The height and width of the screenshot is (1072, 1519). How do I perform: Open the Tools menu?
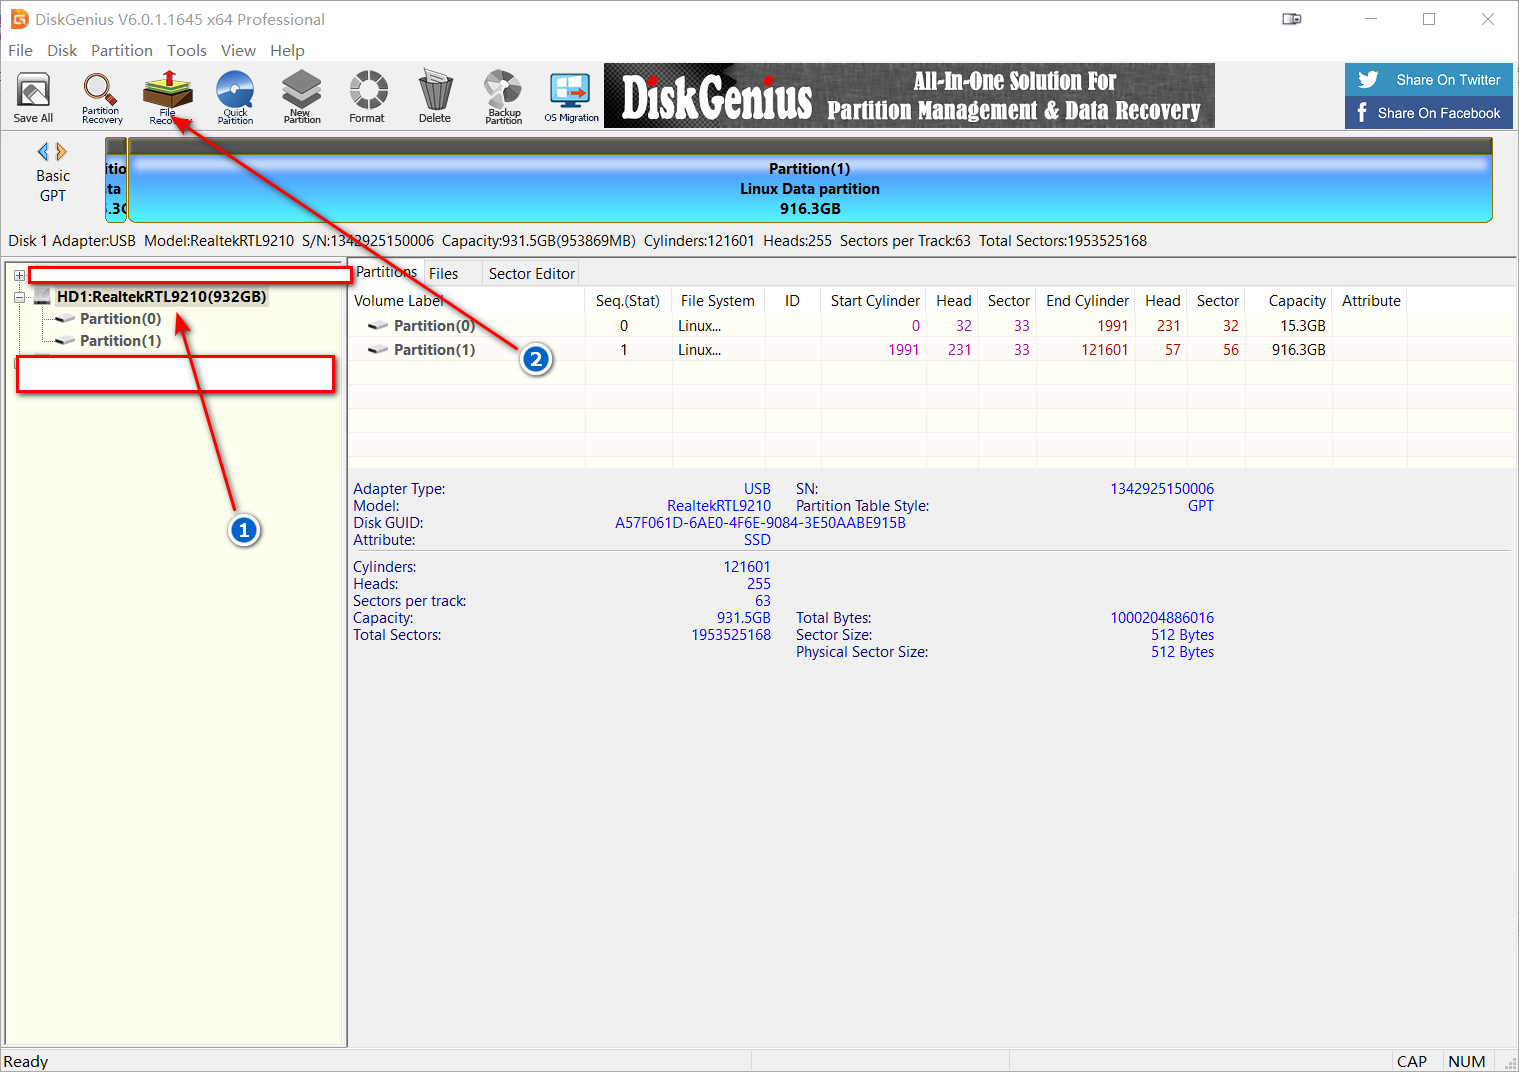(186, 50)
